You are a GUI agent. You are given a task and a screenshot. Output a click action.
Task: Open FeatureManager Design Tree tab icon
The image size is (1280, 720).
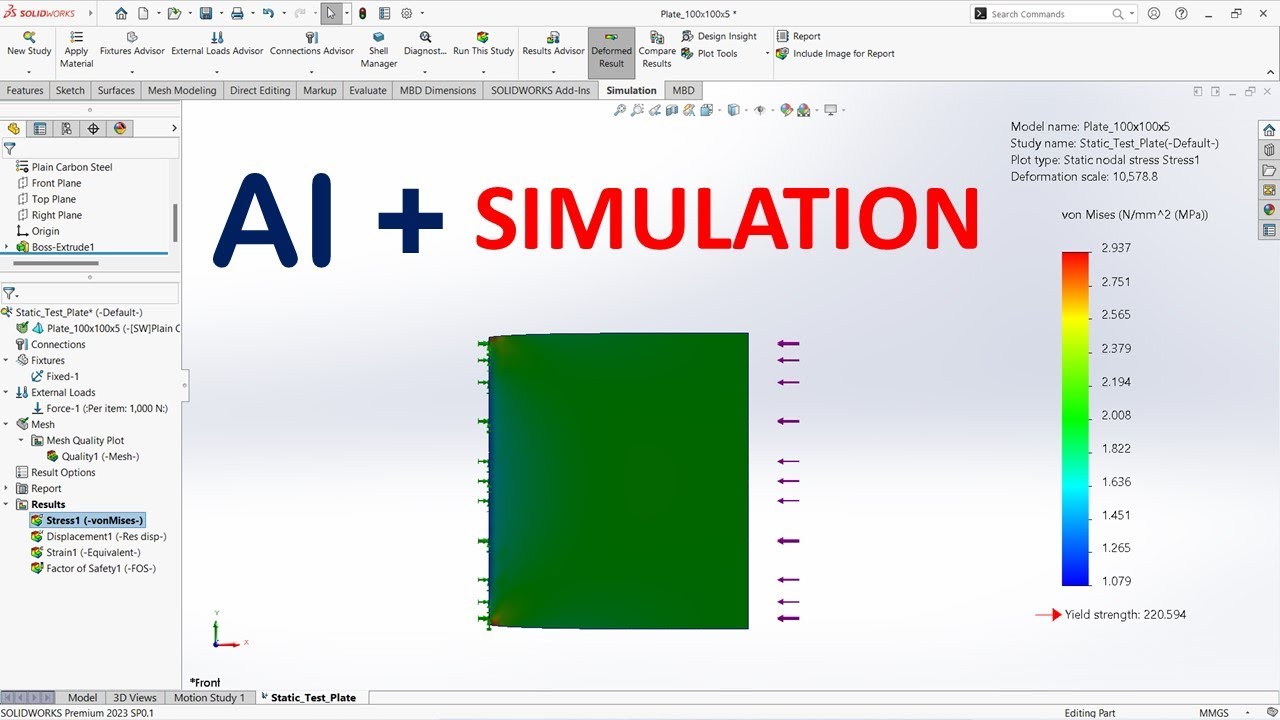[14, 128]
